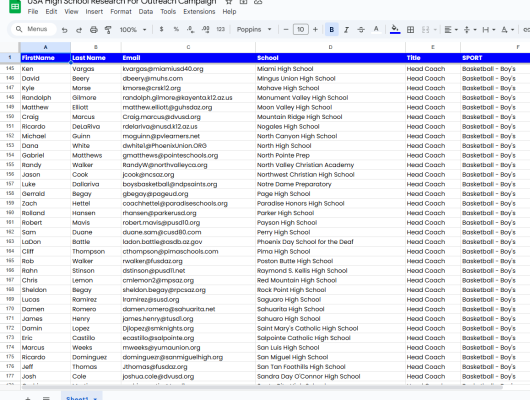Open the Edit menu
530x400 pixels.
pos(51,11)
